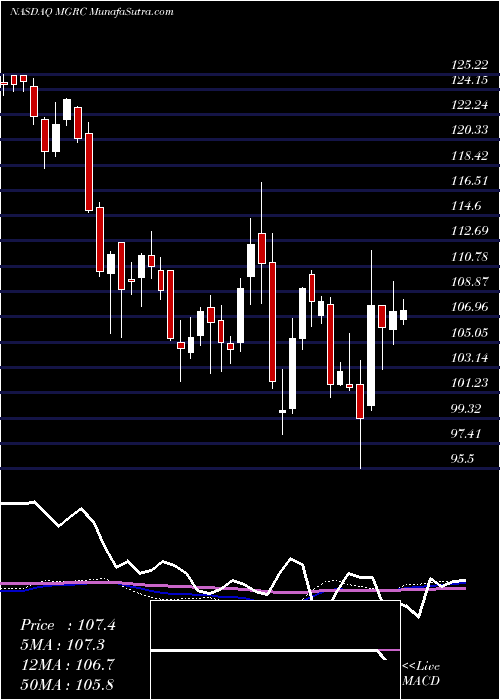Select the 116.51 price axis label
This screenshot has height=700, width=500.
[x=469, y=181]
